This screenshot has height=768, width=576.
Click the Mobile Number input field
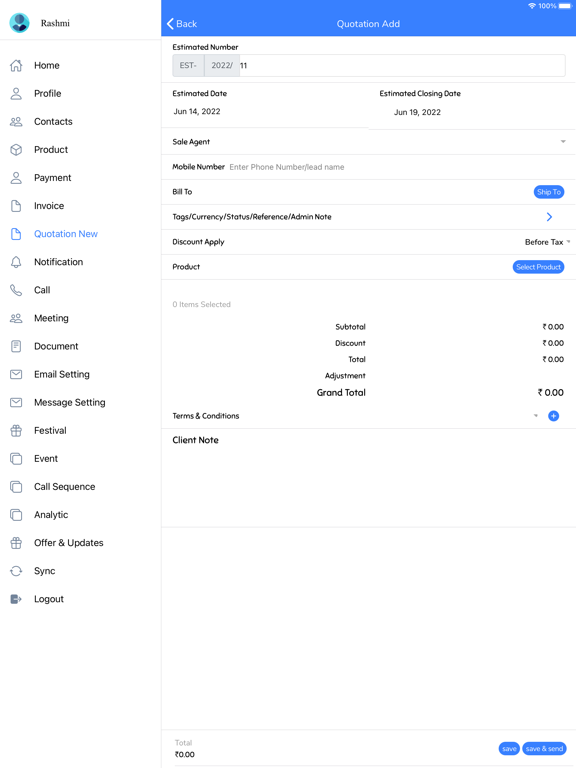point(397,167)
